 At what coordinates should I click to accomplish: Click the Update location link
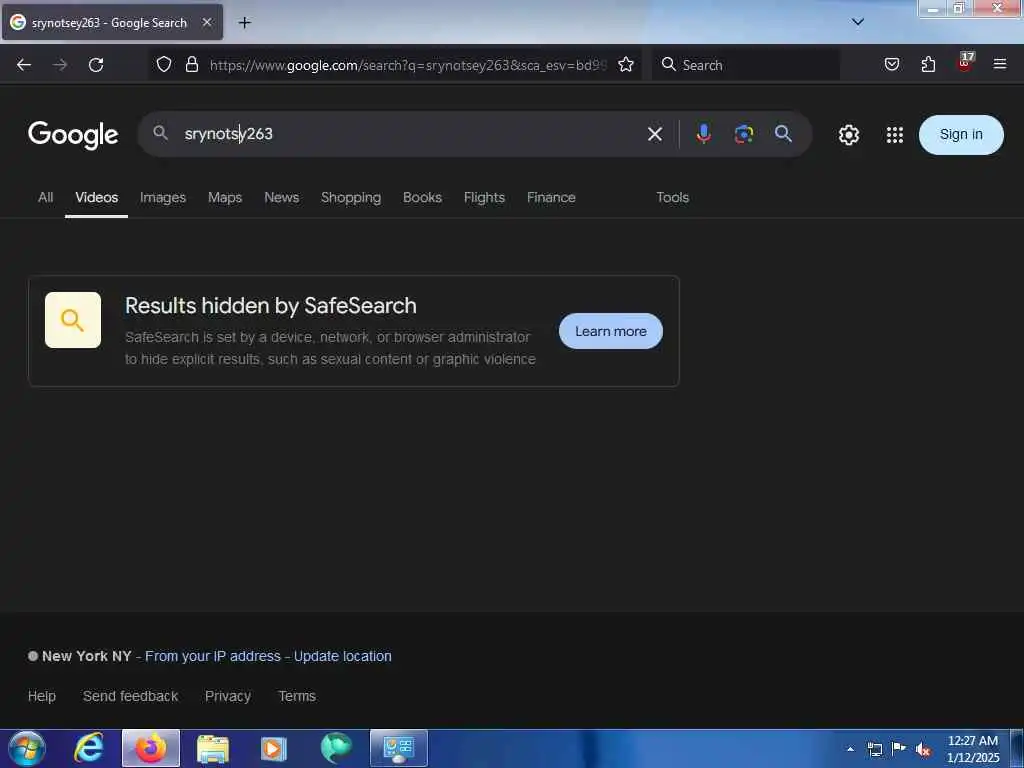click(x=342, y=656)
